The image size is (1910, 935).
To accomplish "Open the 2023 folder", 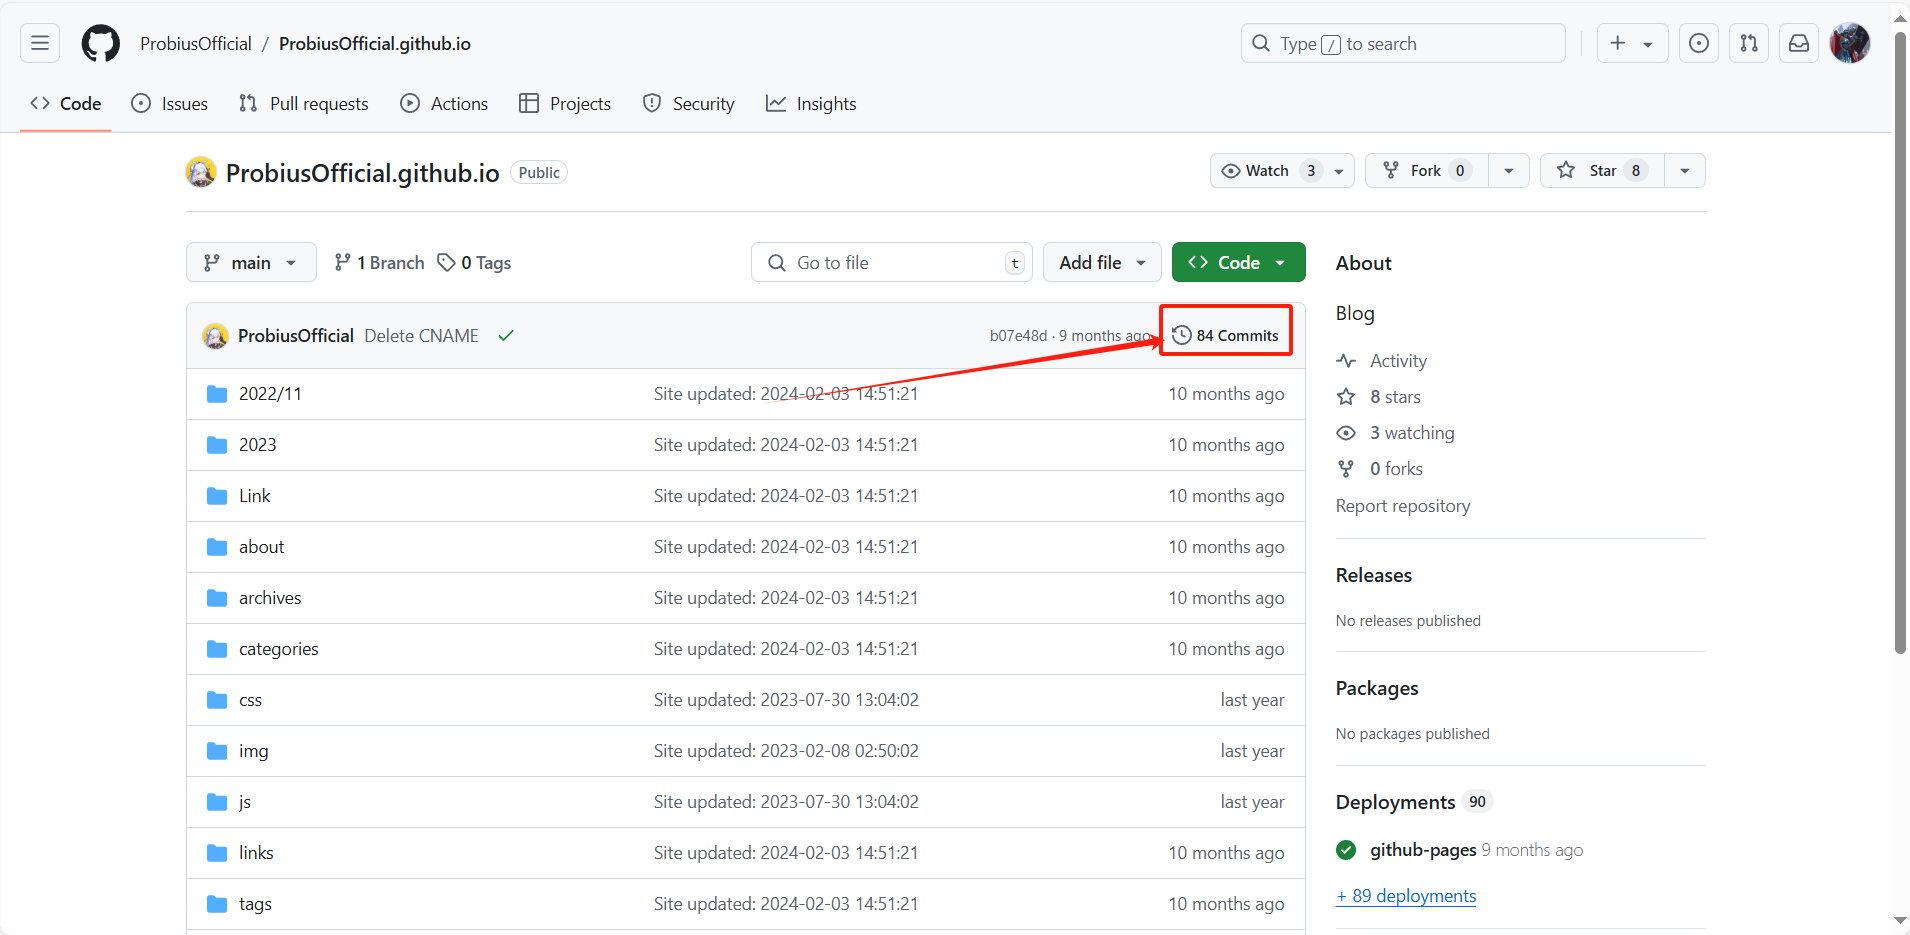I will pos(257,445).
